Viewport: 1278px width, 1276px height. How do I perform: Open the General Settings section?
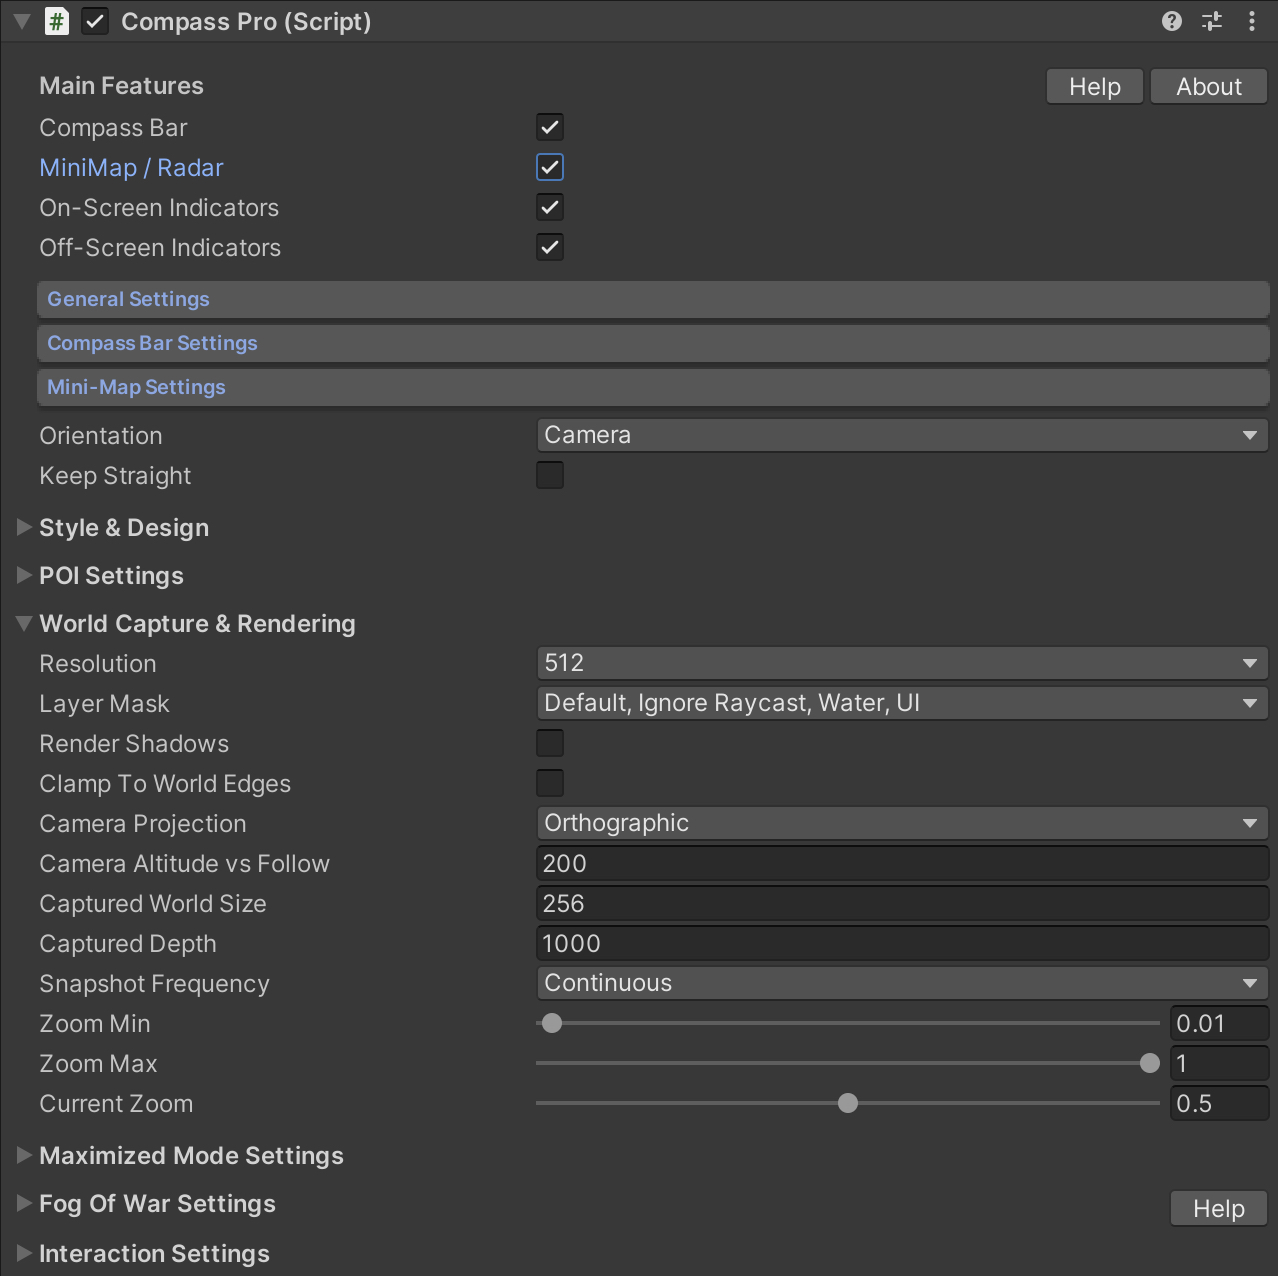tap(653, 299)
